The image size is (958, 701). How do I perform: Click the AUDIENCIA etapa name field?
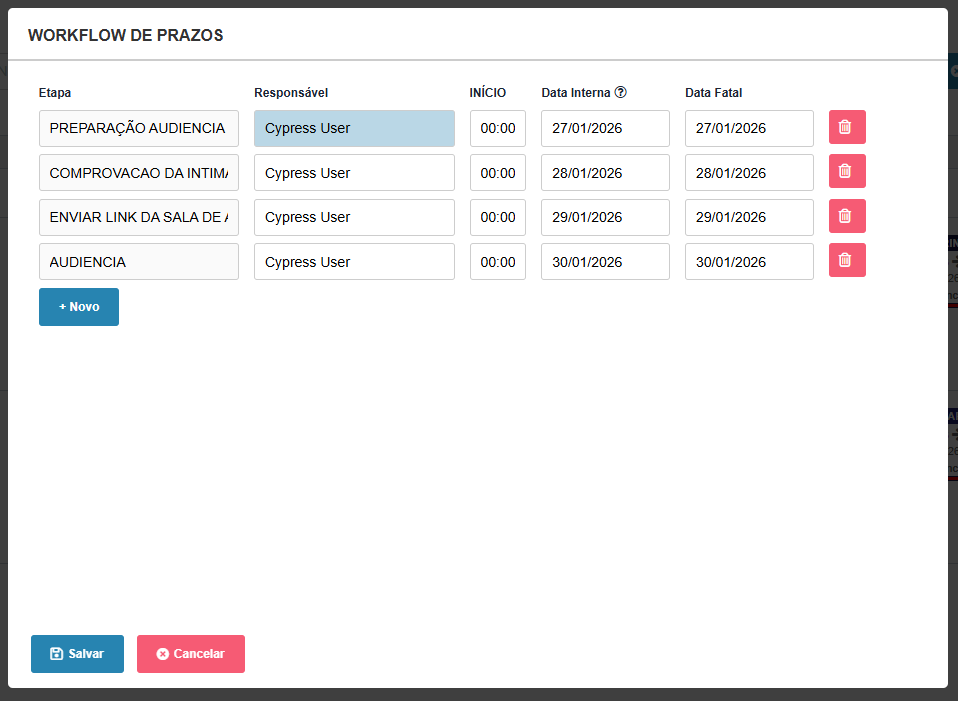[139, 262]
